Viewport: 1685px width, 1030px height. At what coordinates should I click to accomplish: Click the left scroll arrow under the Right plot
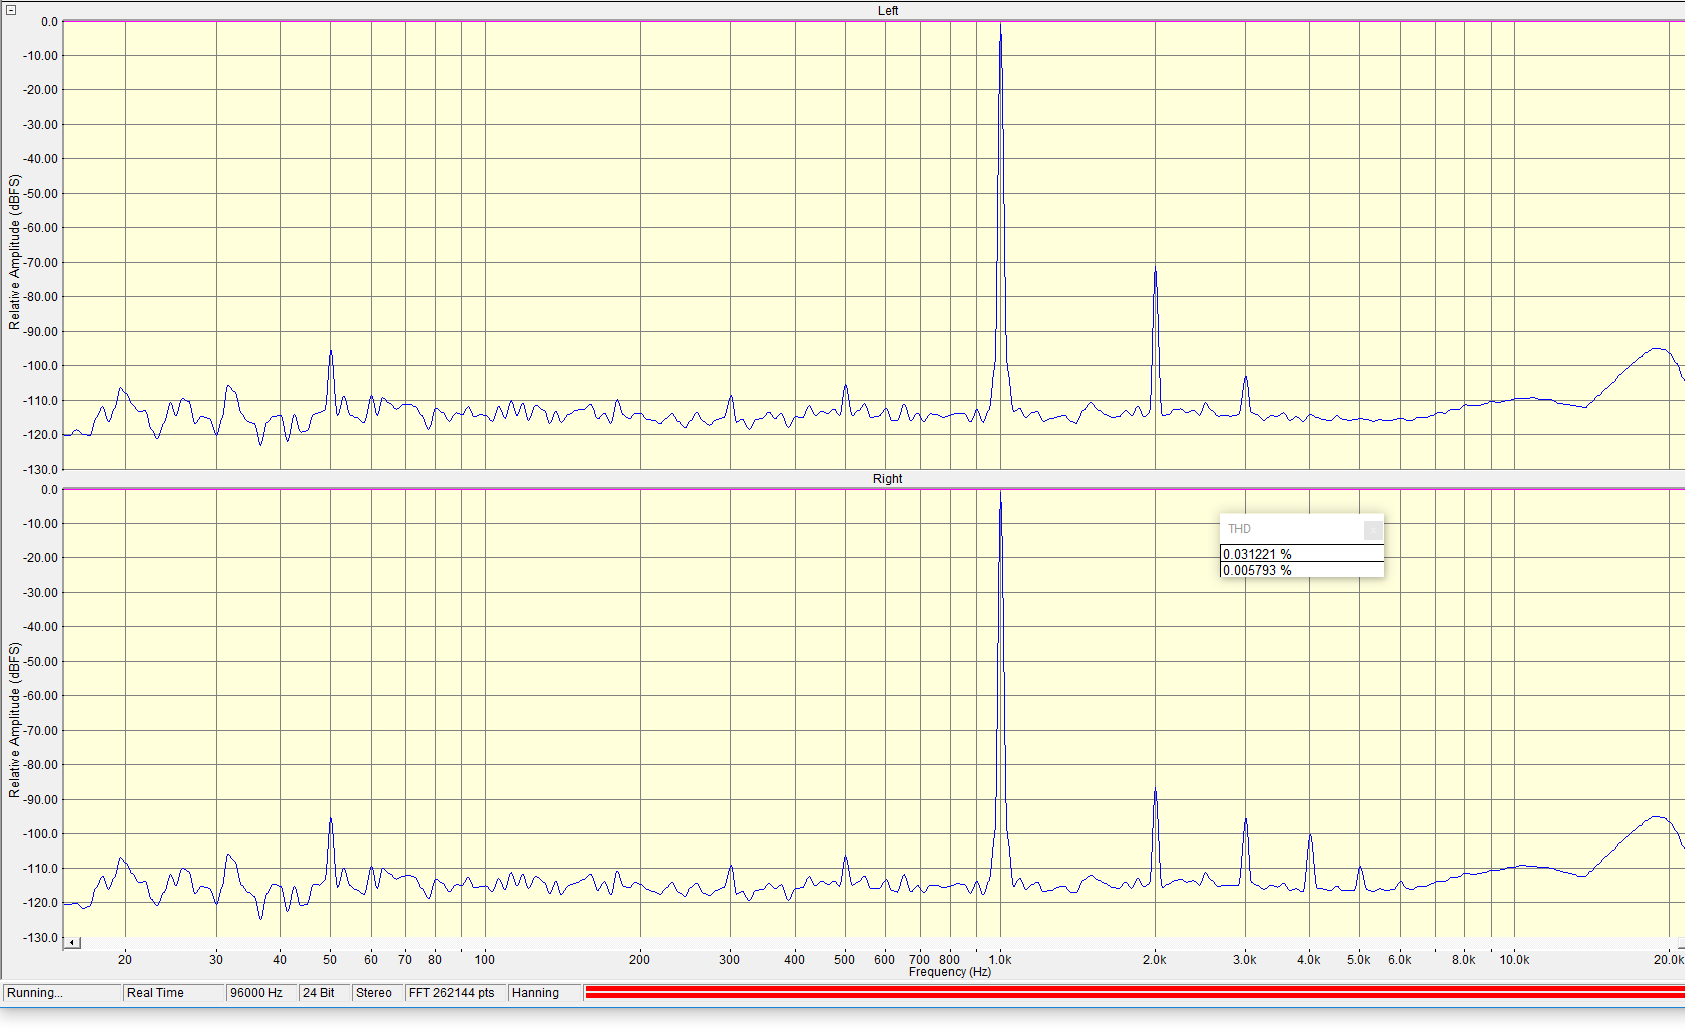[x=72, y=942]
